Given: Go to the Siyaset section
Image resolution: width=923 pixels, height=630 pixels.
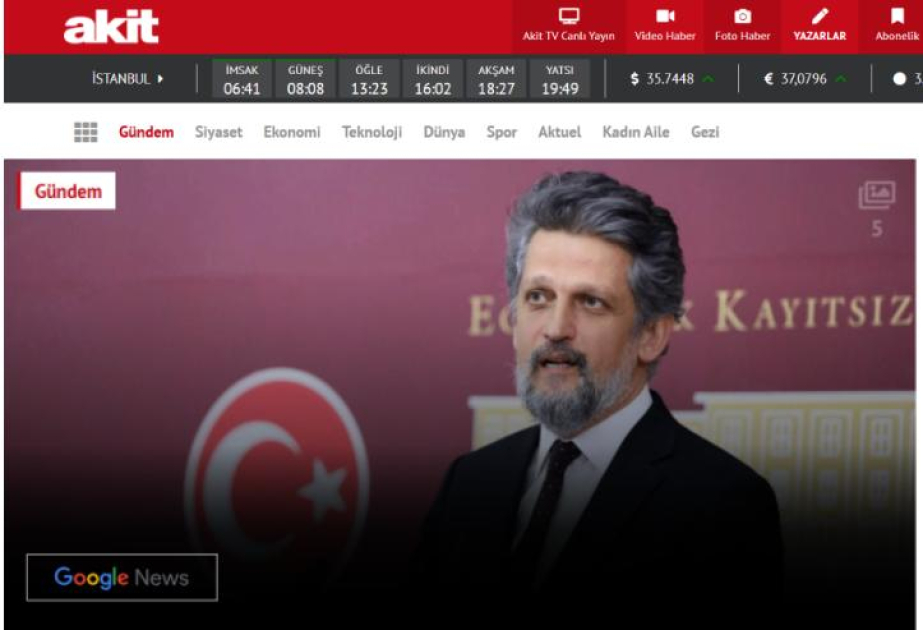Looking at the screenshot, I should point(218,132).
